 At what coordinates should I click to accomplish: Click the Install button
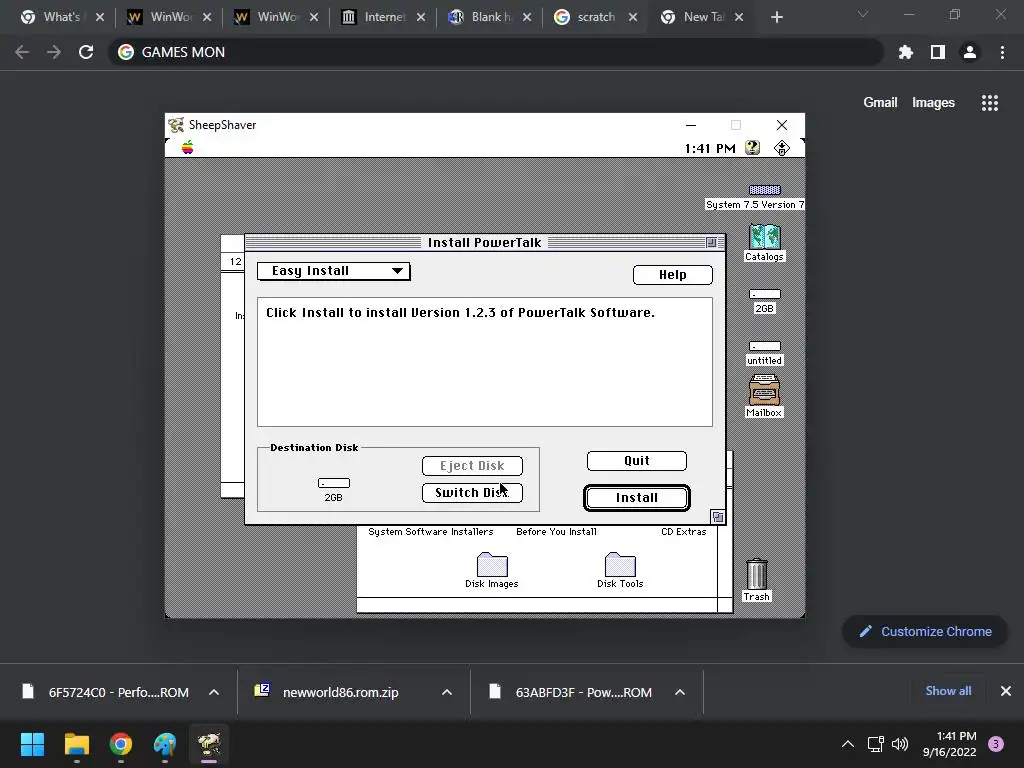(637, 498)
